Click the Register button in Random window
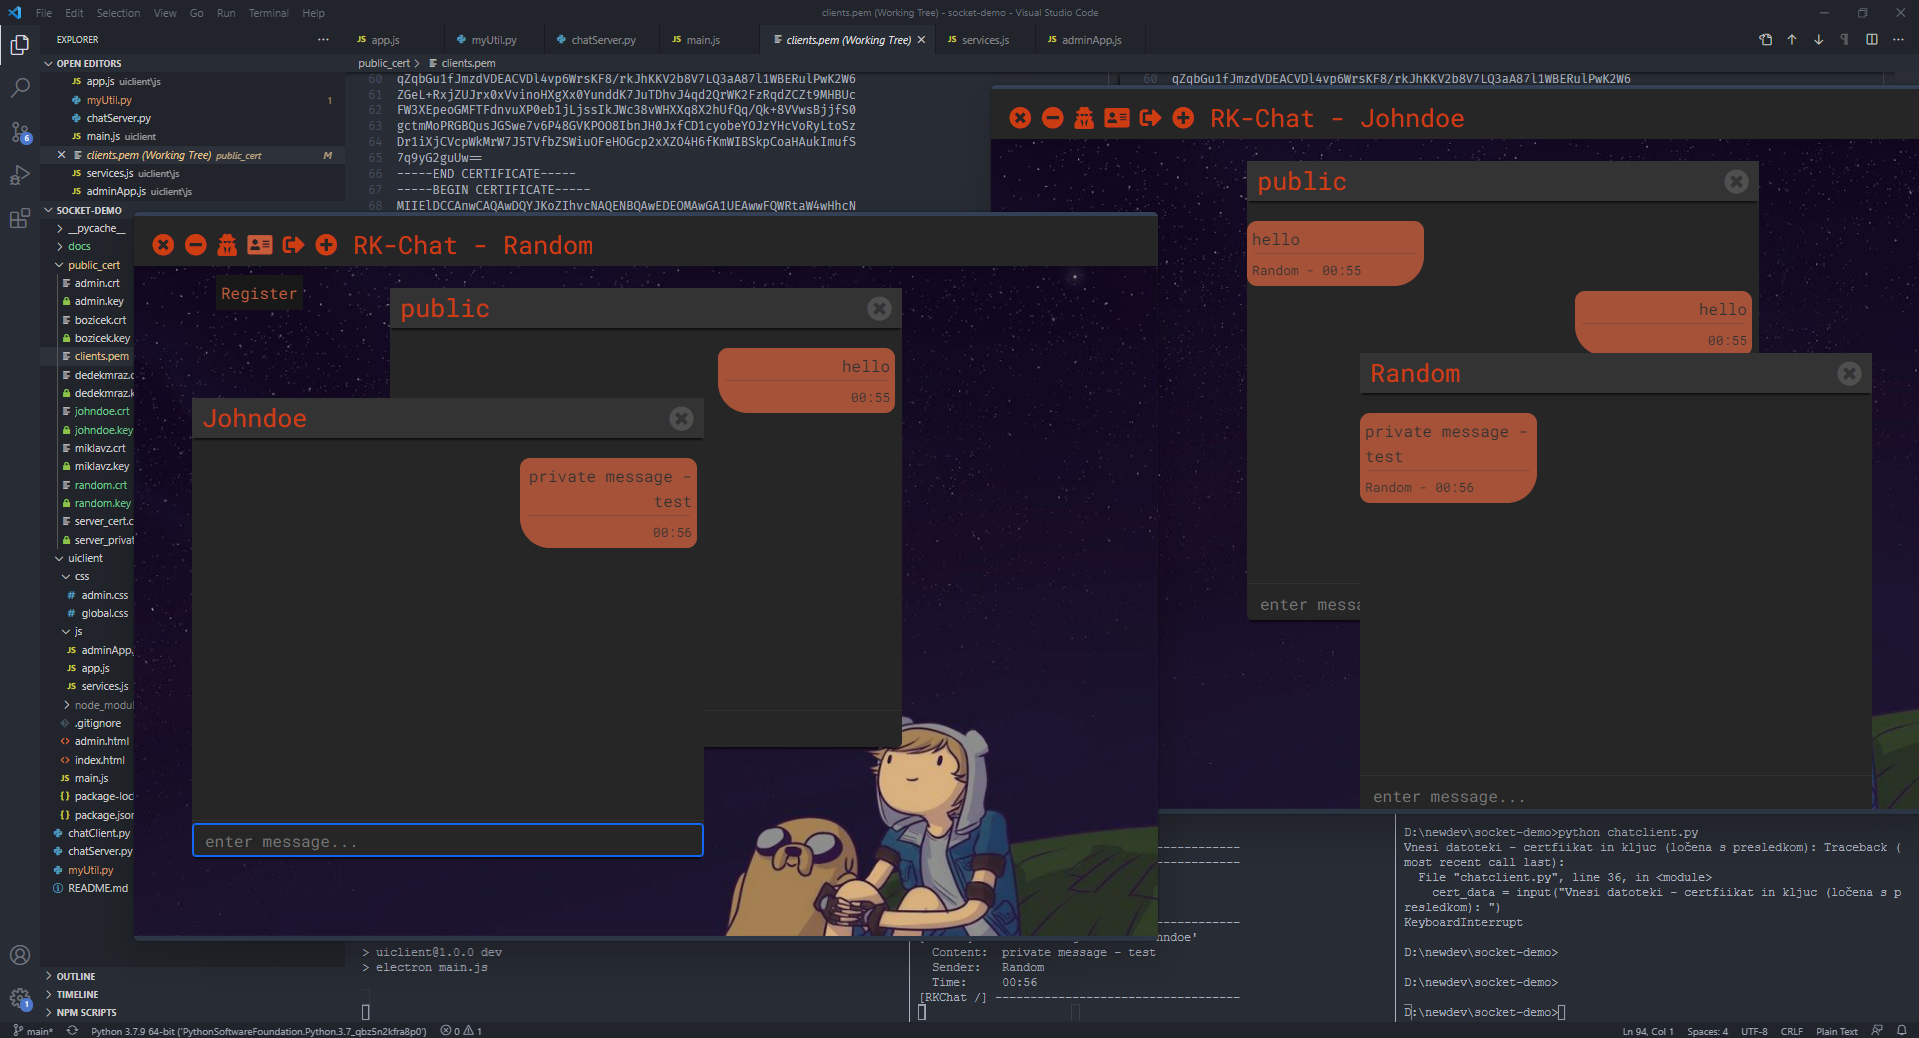Image resolution: width=1919 pixels, height=1038 pixels. [x=259, y=293]
